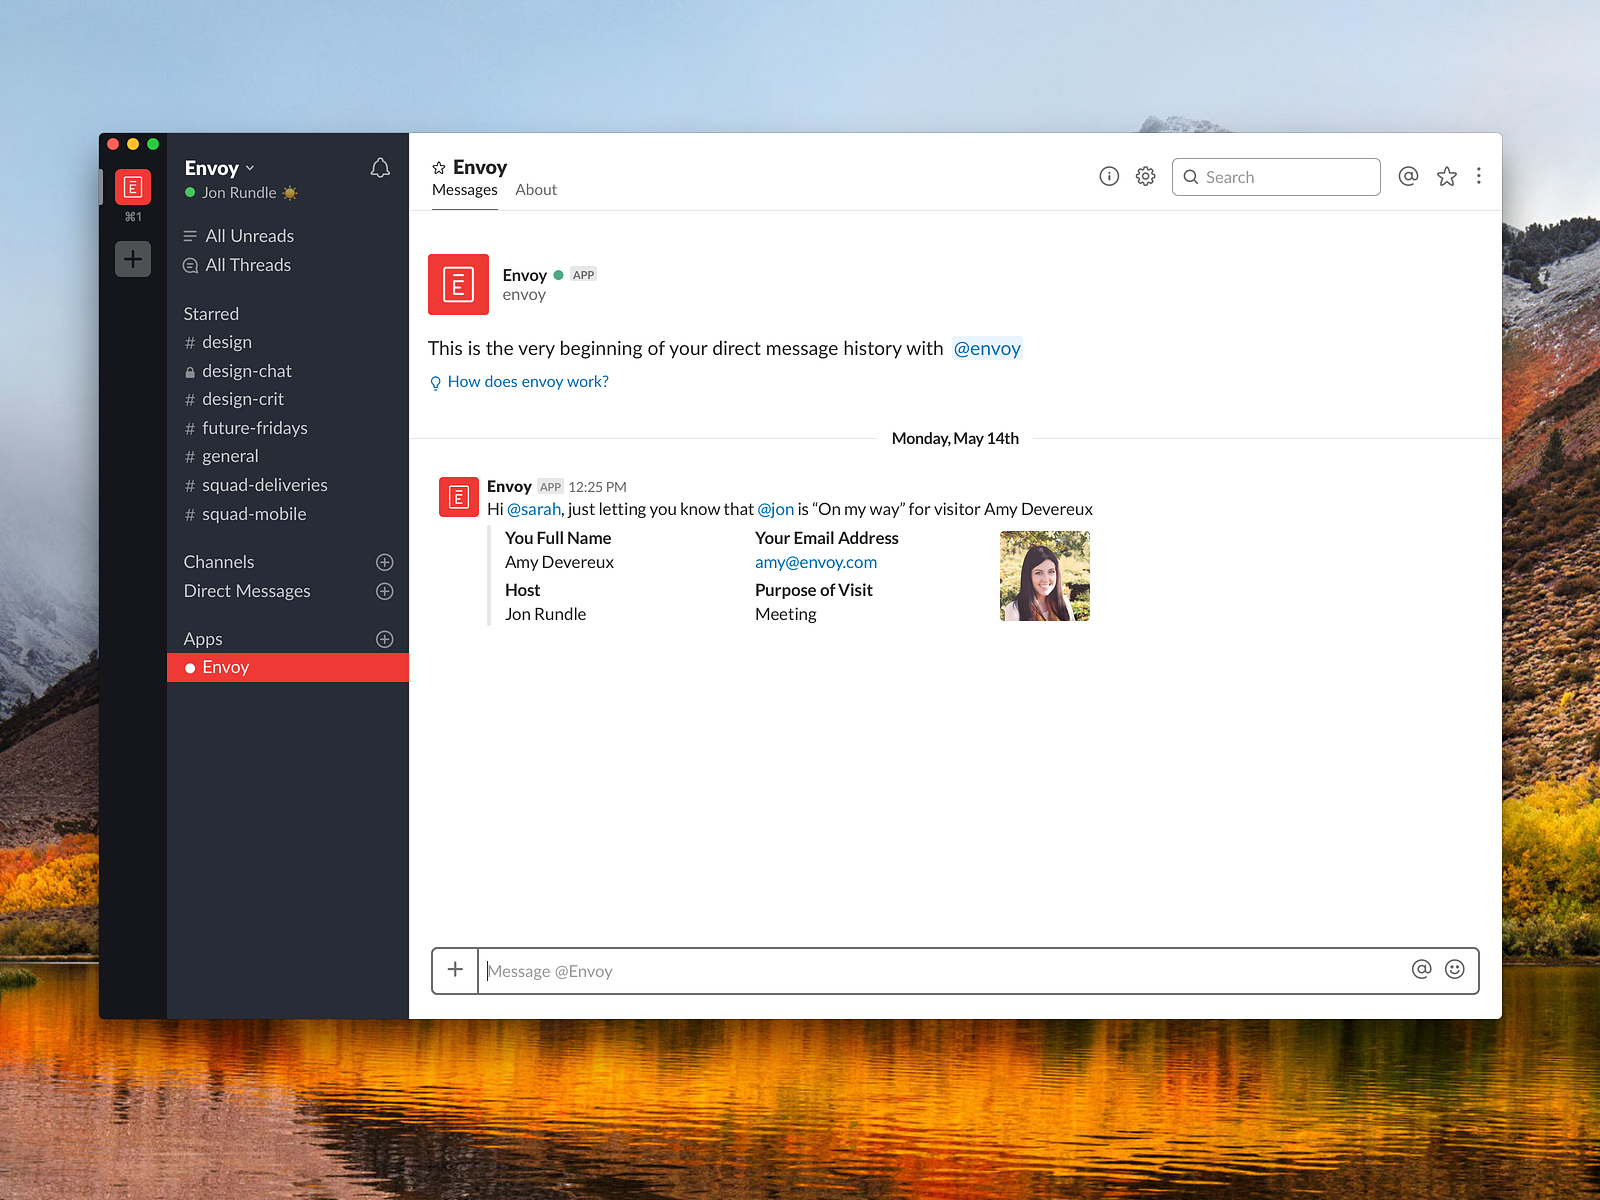Click the @sarah mention in the message
1600x1200 pixels.
[534, 509]
